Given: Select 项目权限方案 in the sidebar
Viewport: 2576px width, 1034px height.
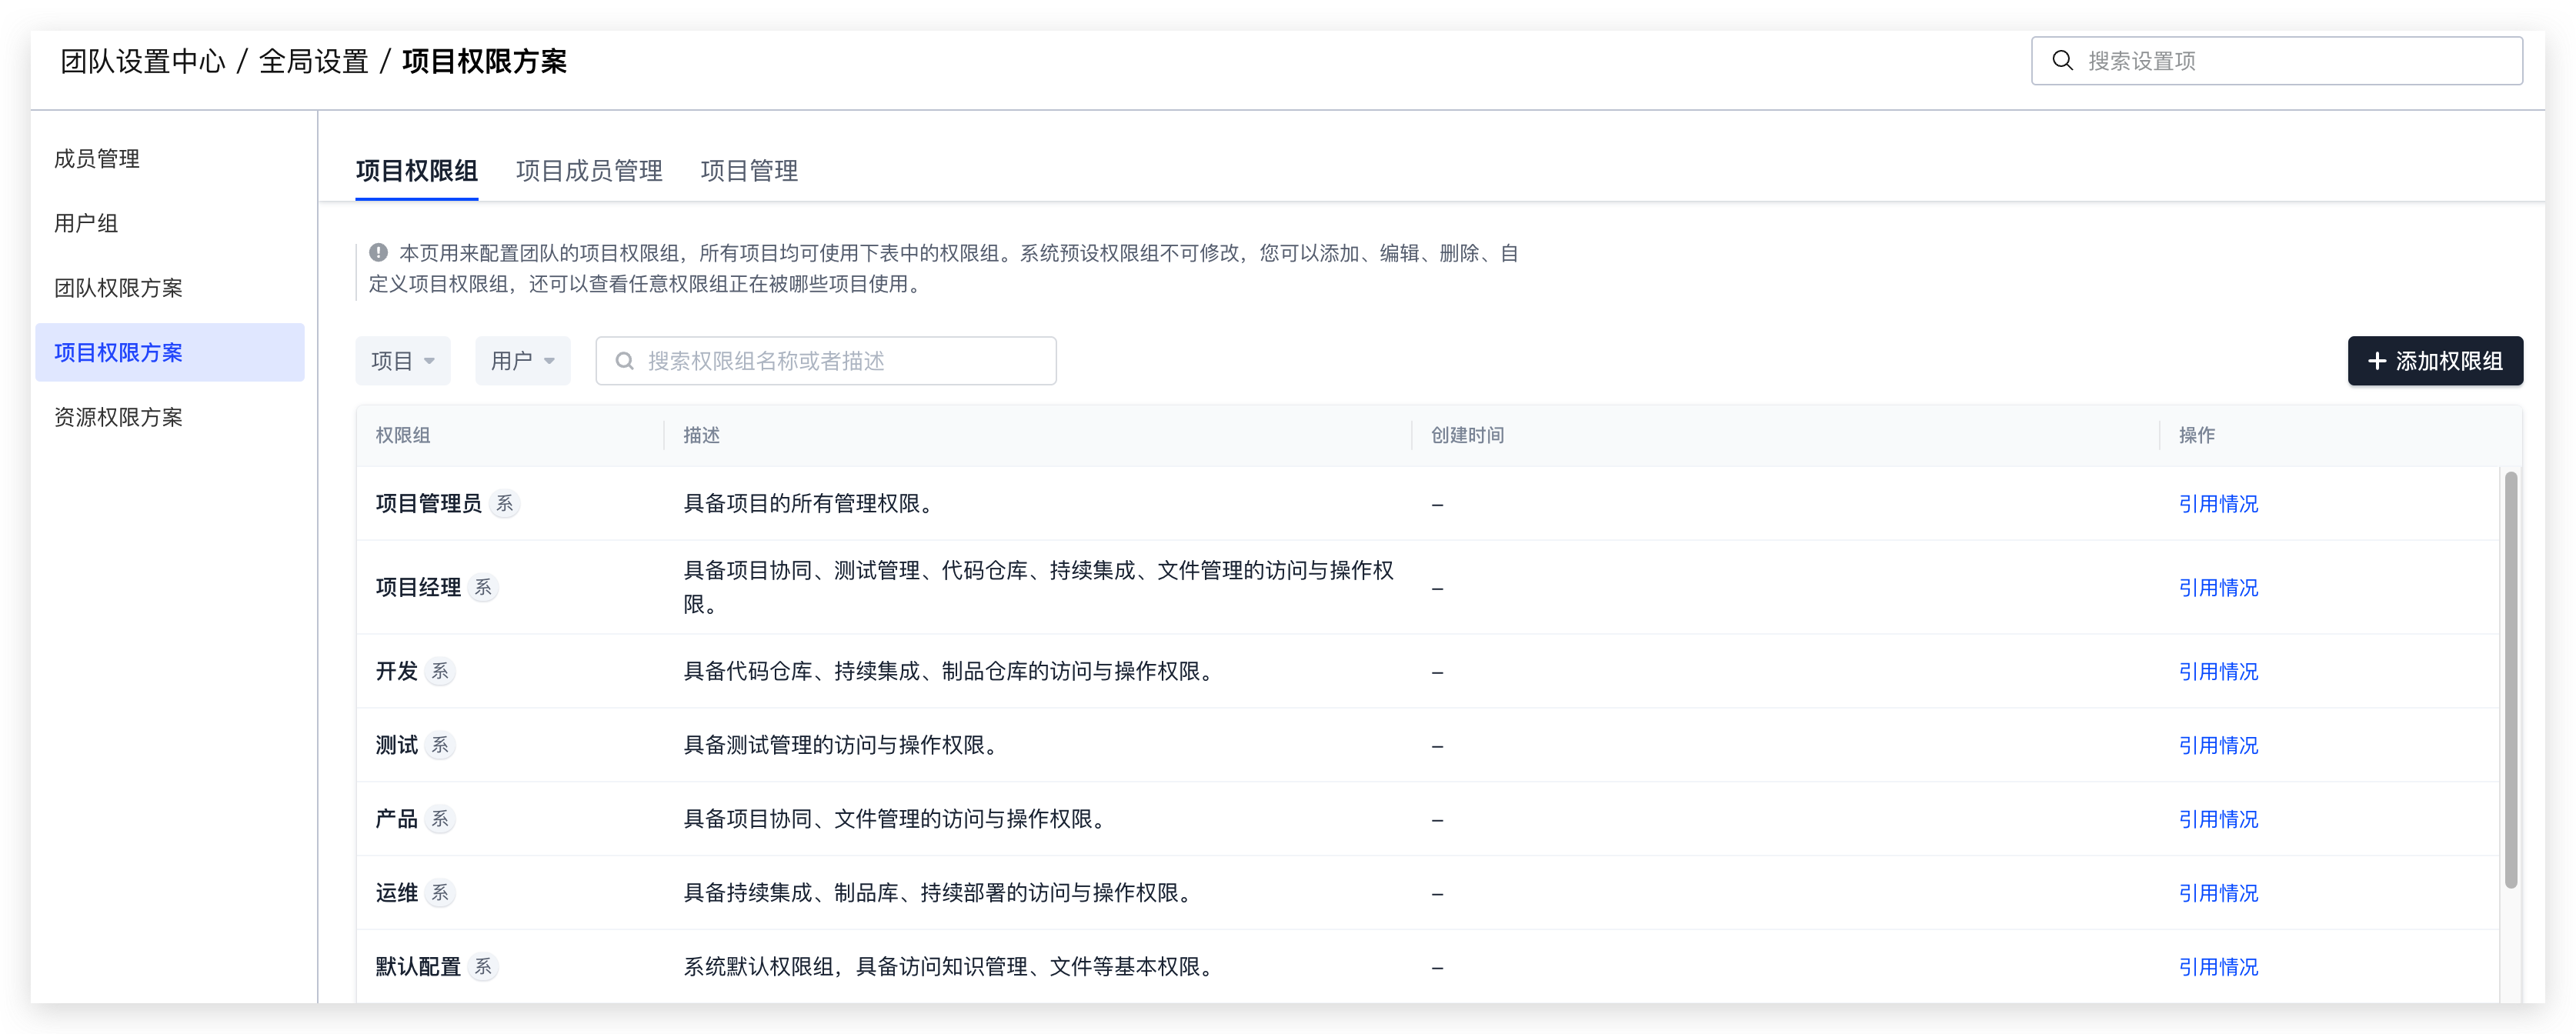Looking at the screenshot, I should tap(170, 352).
